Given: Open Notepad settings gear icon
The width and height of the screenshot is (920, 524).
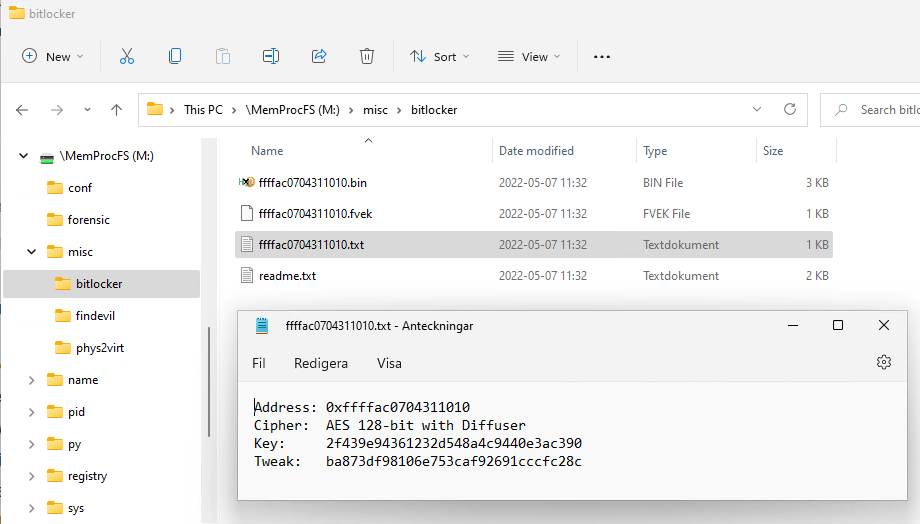Looking at the screenshot, I should tap(884, 362).
